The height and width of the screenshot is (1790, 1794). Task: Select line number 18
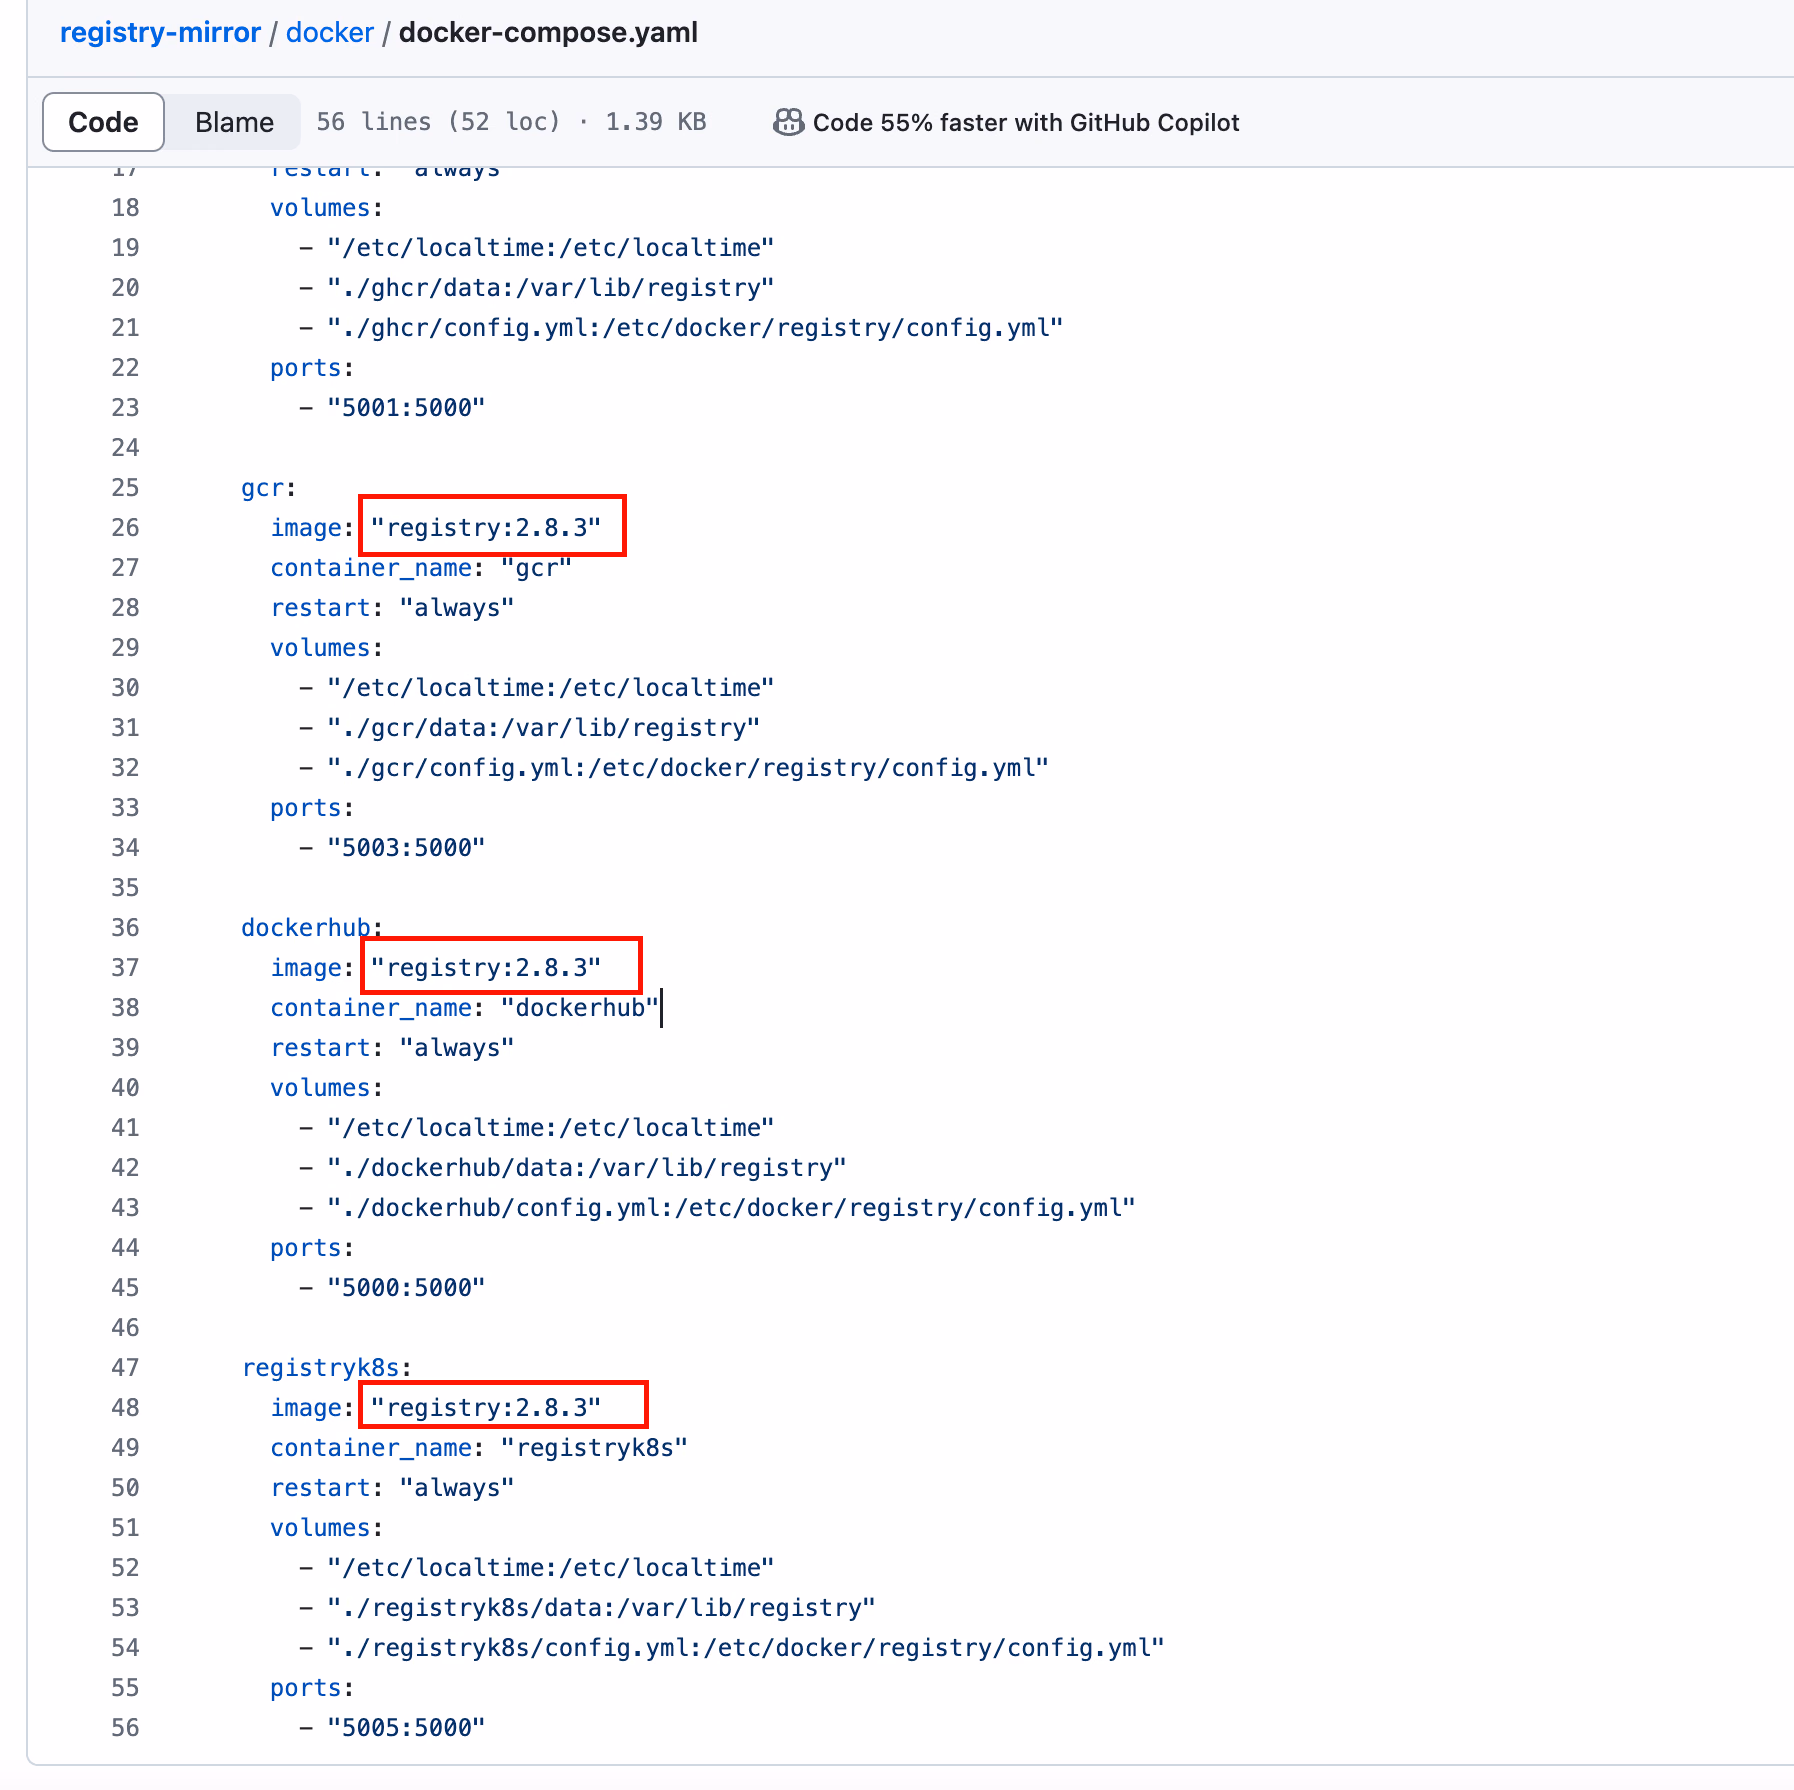125,208
